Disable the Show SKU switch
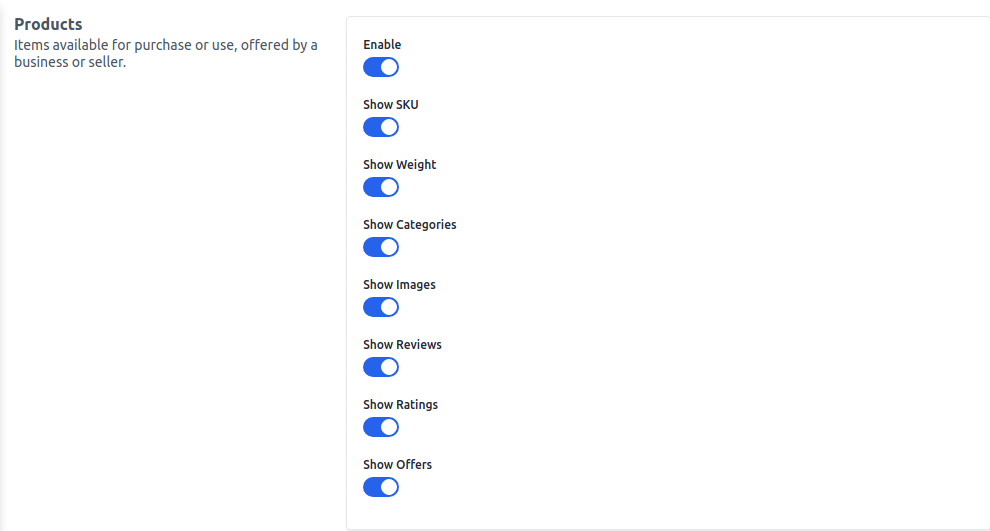The width and height of the screenshot is (990, 531). click(380, 127)
